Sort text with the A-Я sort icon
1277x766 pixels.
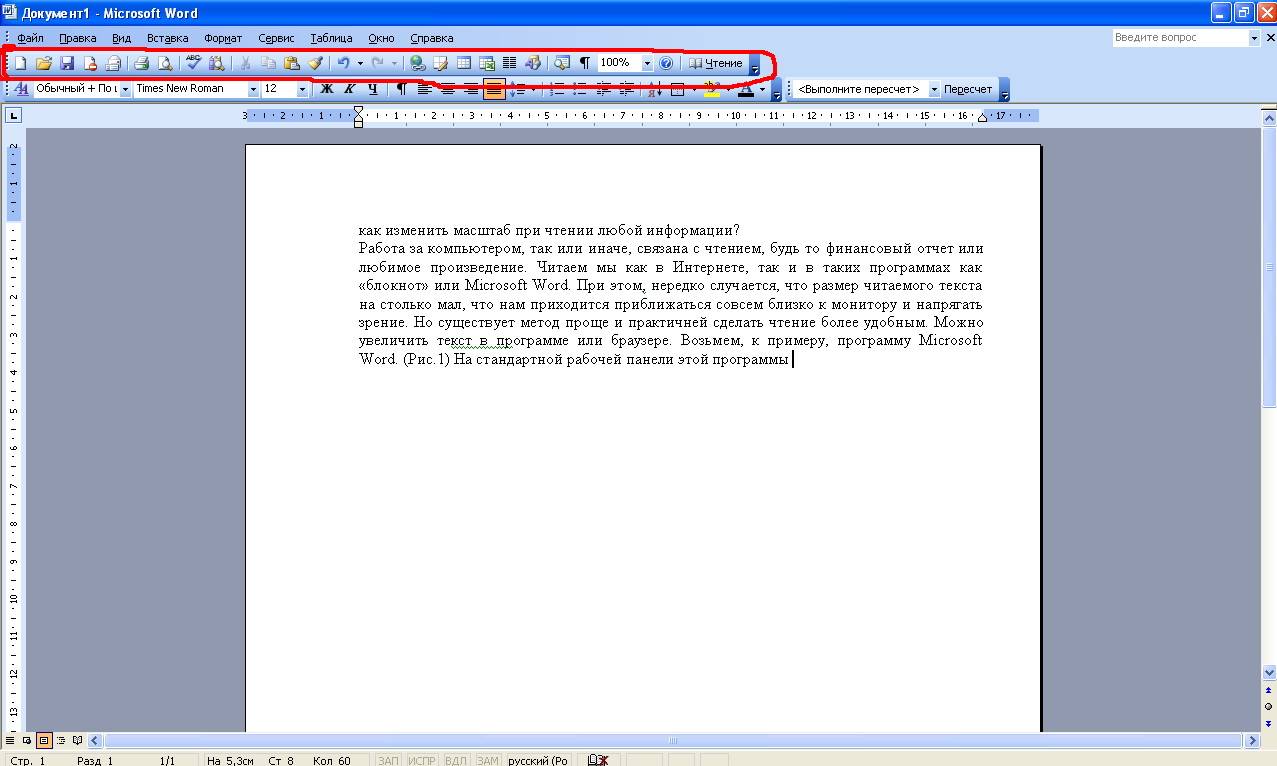point(654,89)
